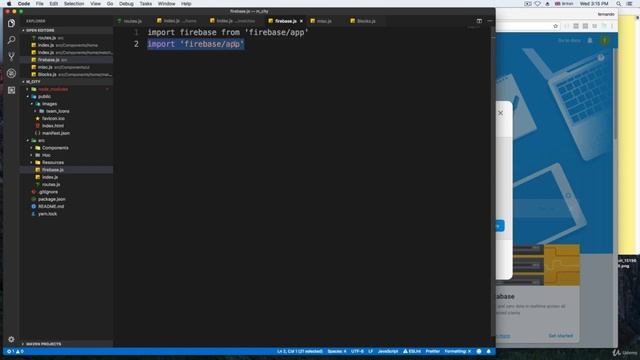640x360 pixels.
Task: Open Spotlight search in macOS menu bar
Action: [618, 4]
